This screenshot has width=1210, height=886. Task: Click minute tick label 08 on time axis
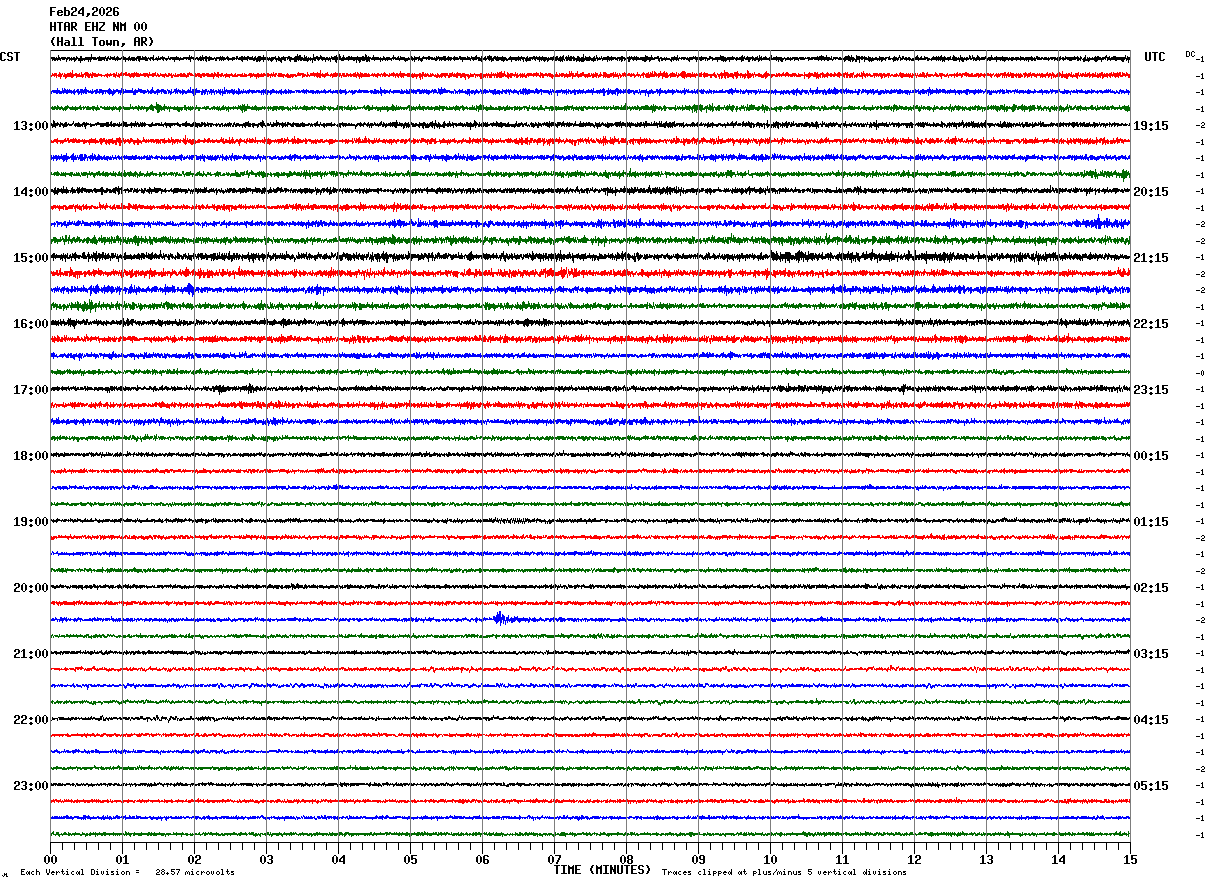coord(626,859)
